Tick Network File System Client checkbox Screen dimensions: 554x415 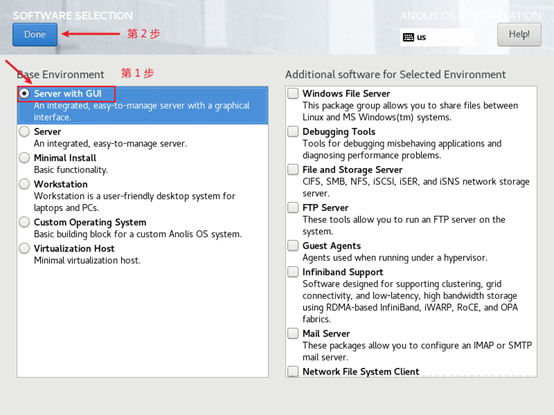(x=293, y=371)
